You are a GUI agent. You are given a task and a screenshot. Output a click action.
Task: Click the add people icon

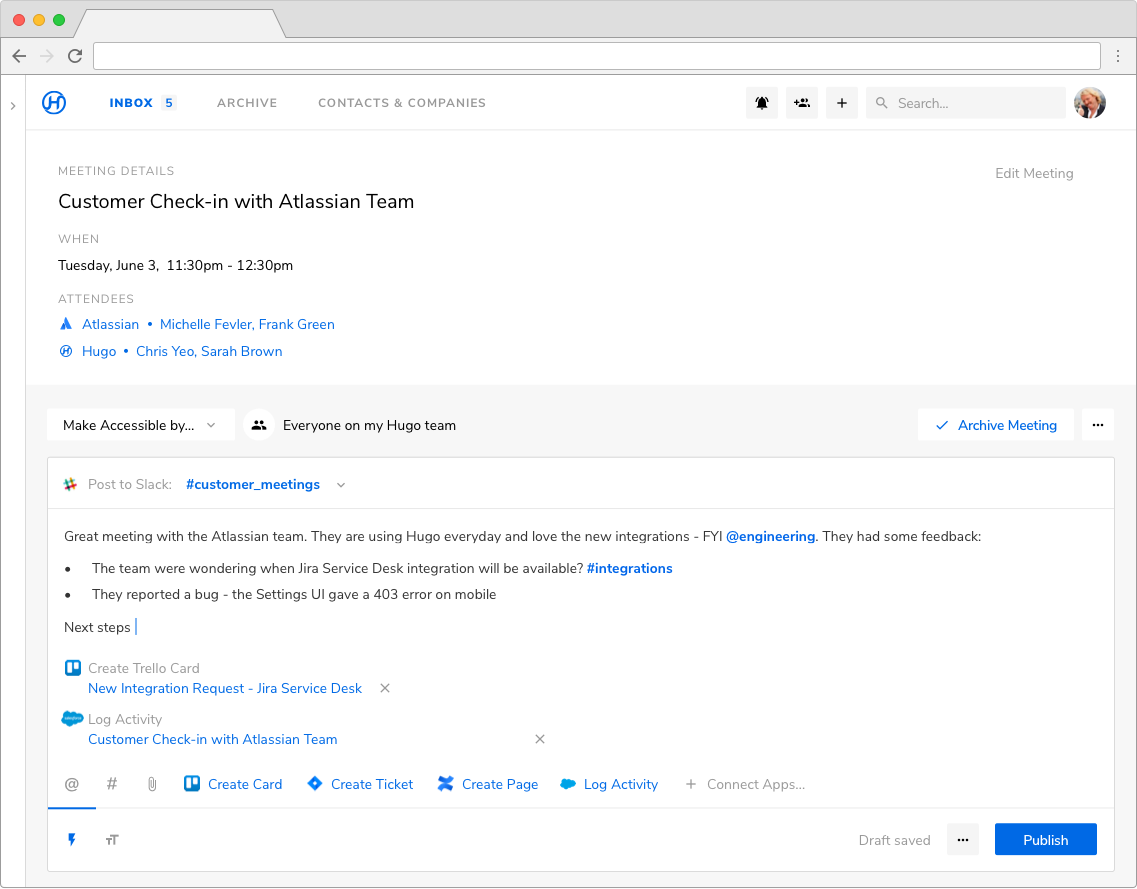802,103
